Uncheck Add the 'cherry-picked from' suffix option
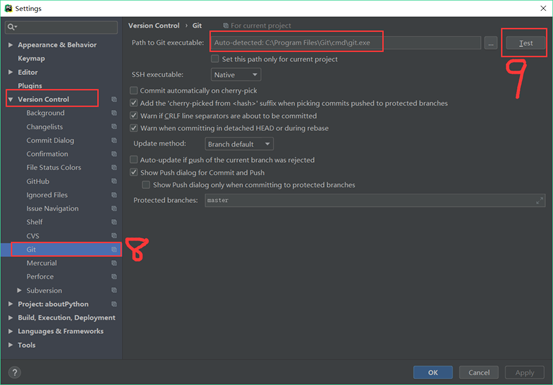The height and width of the screenshot is (385, 553). pos(134,103)
